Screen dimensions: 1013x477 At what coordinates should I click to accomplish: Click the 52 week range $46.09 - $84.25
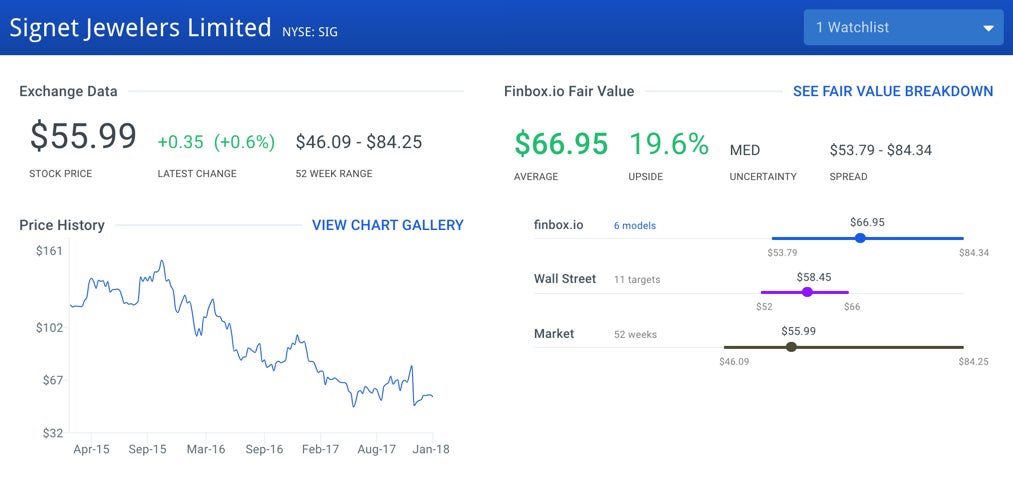coord(359,142)
